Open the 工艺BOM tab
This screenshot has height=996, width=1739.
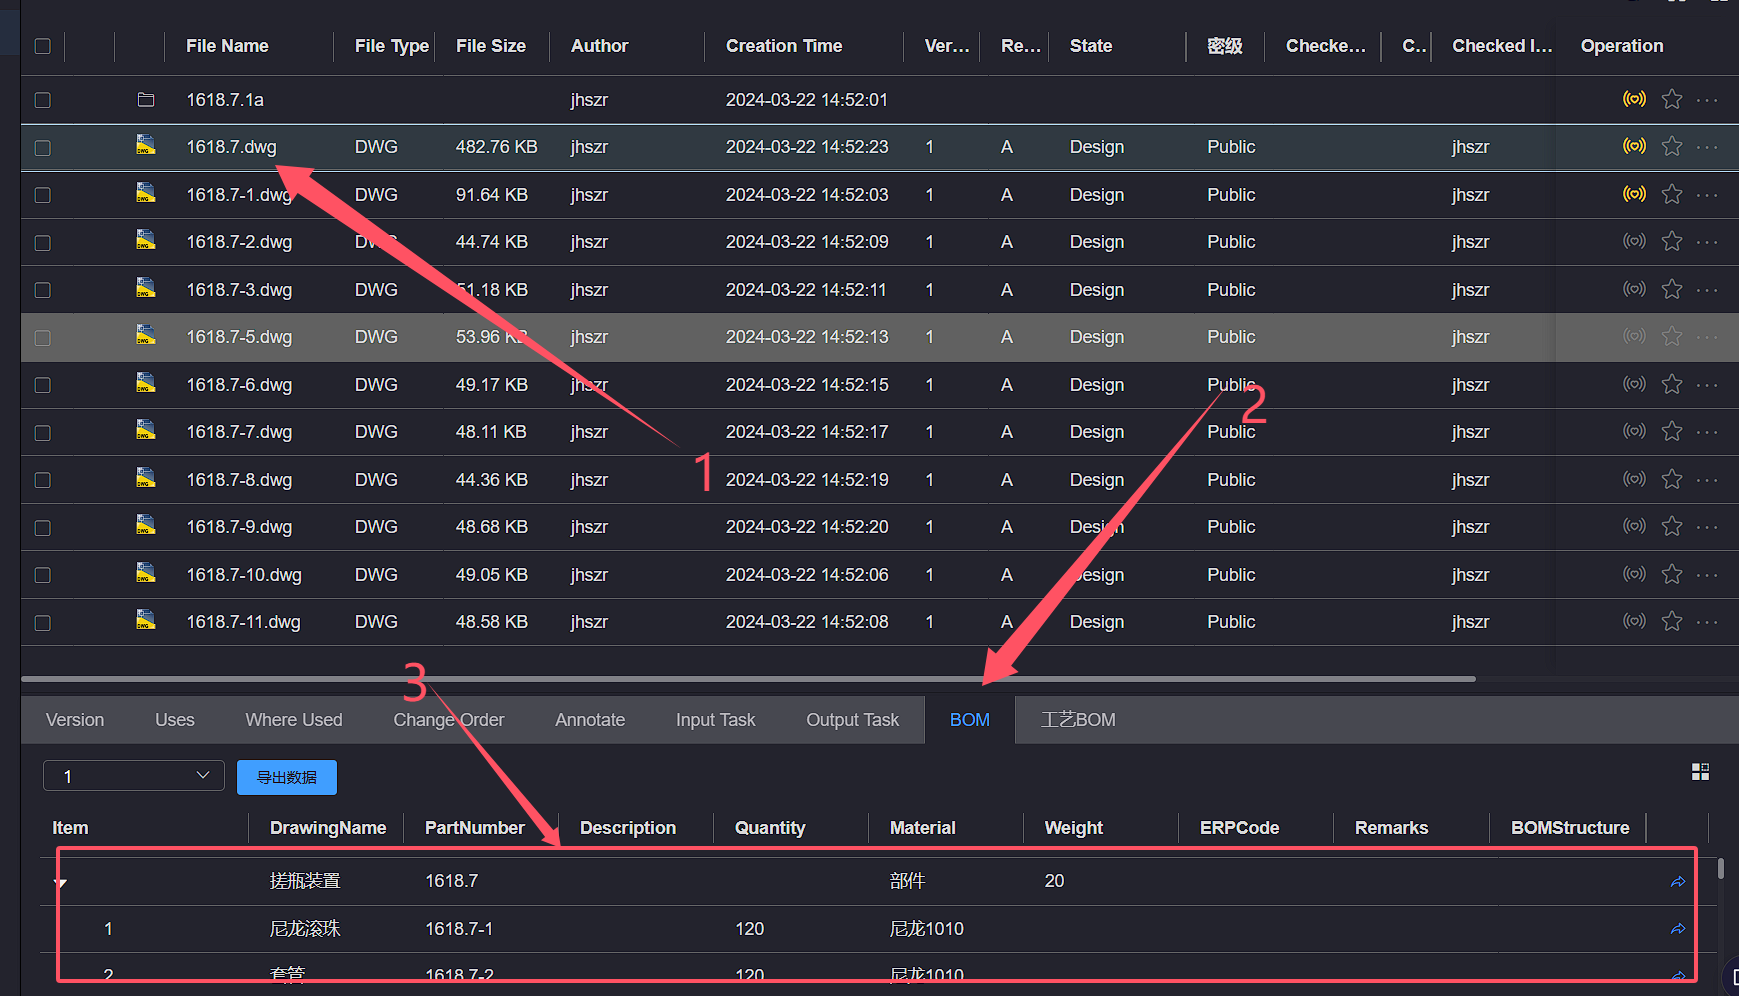click(1078, 720)
